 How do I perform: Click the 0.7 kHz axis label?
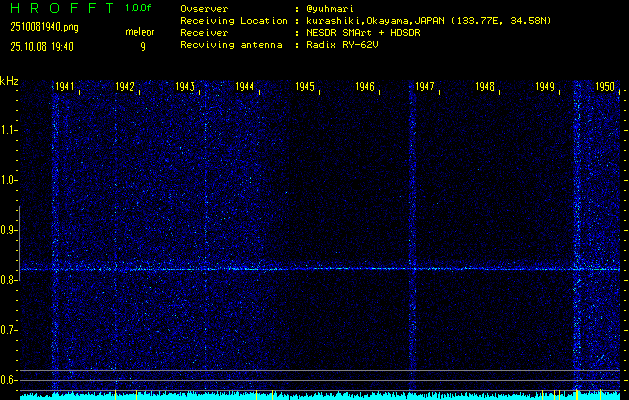(6, 330)
